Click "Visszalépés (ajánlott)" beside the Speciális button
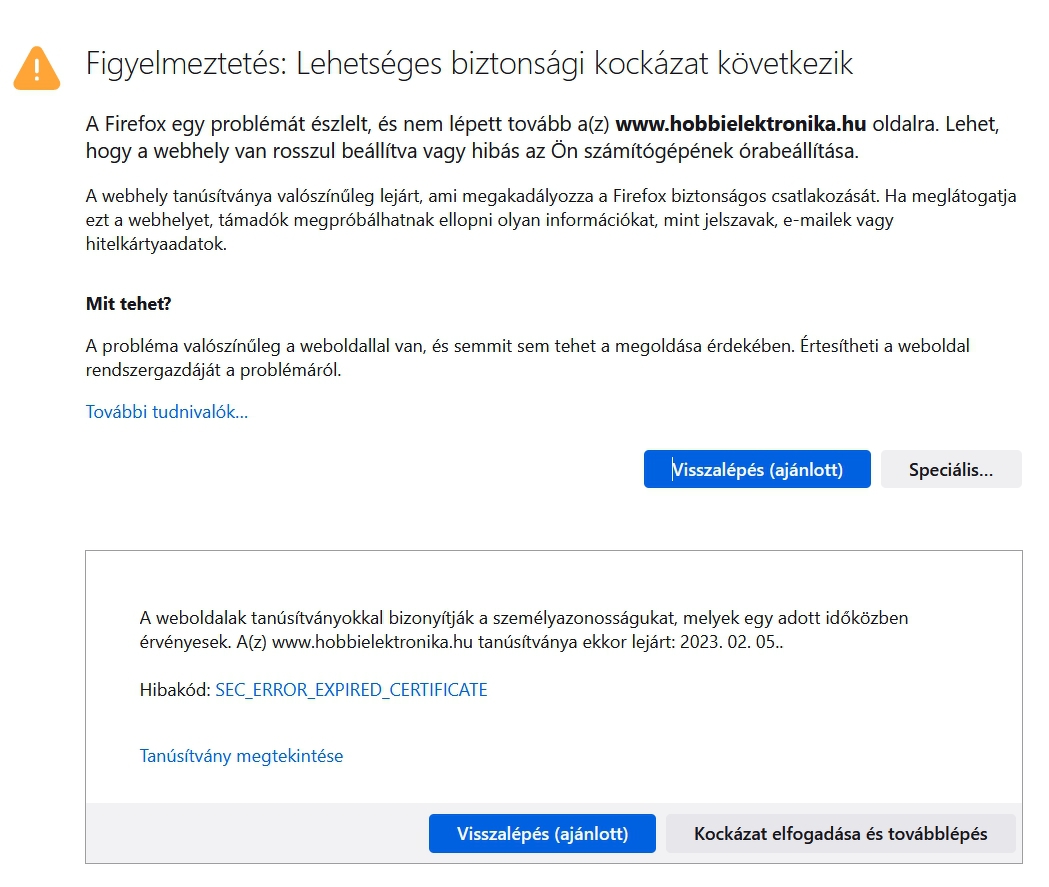Image resolution: width=1049 pixels, height=887 pixels. [x=757, y=470]
